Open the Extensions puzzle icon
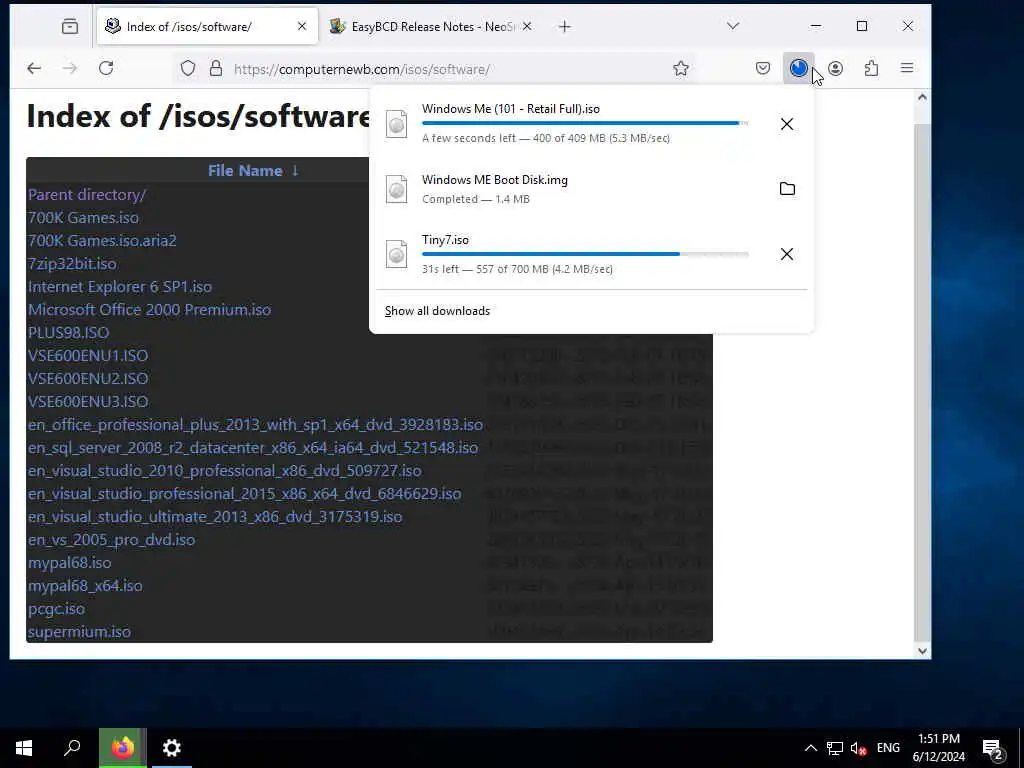 pyautogui.click(x=871, y=68)
